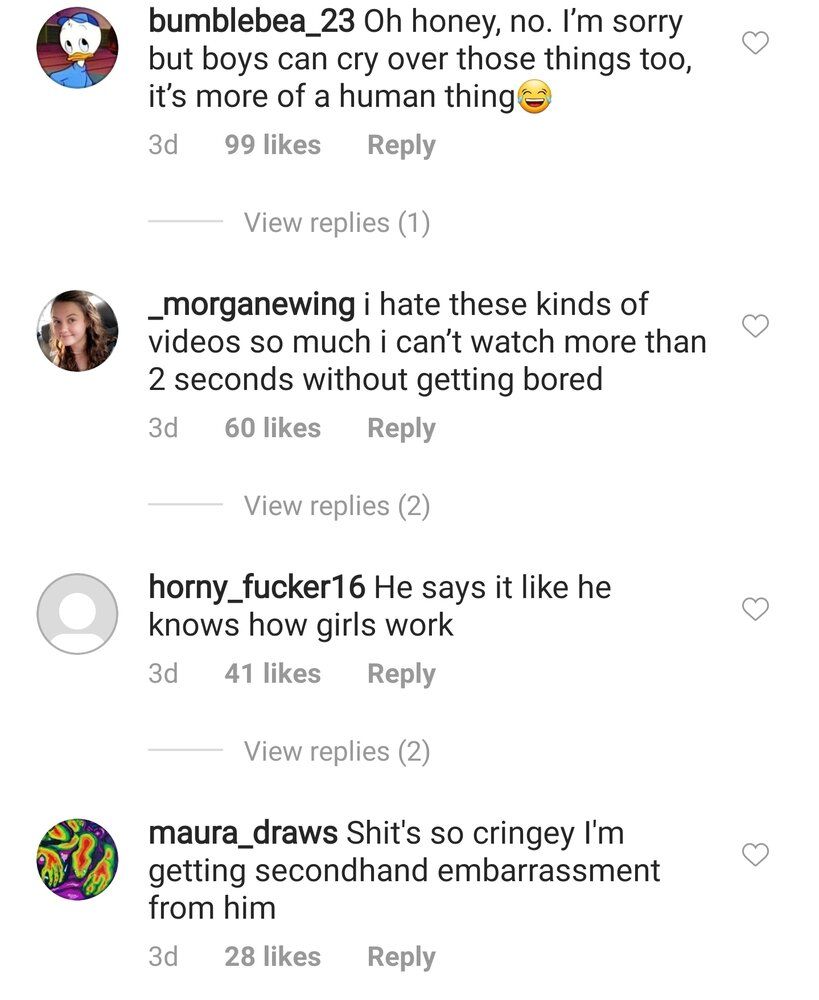View the 60 likes list
Image resolution: width=819 pixels, height=1000 pixels.
point(272,428)
